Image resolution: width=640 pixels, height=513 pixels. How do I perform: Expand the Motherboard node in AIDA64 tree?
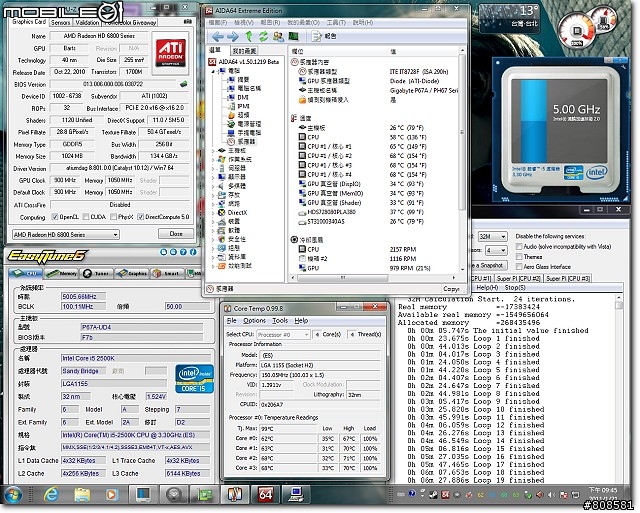click(213, 151)
